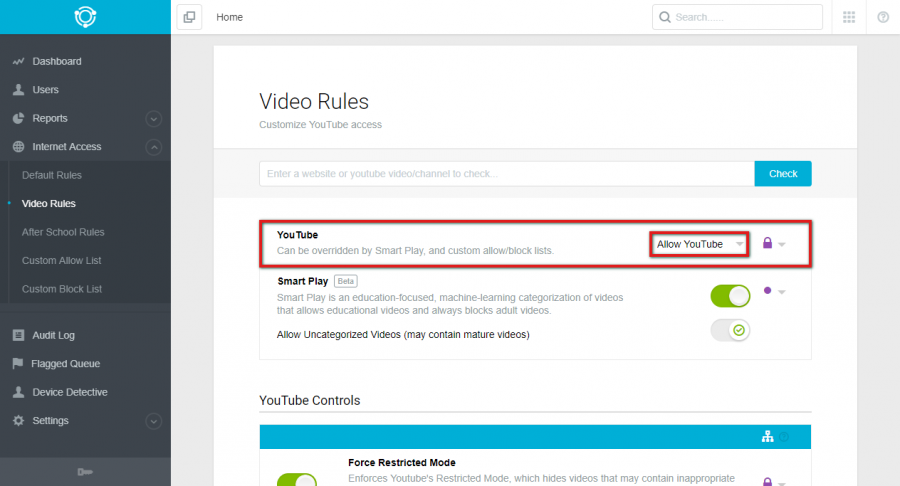Click the top Search field
Image resolution: width=900 pixels, height=486 pixels.
(x=738, y=17)
